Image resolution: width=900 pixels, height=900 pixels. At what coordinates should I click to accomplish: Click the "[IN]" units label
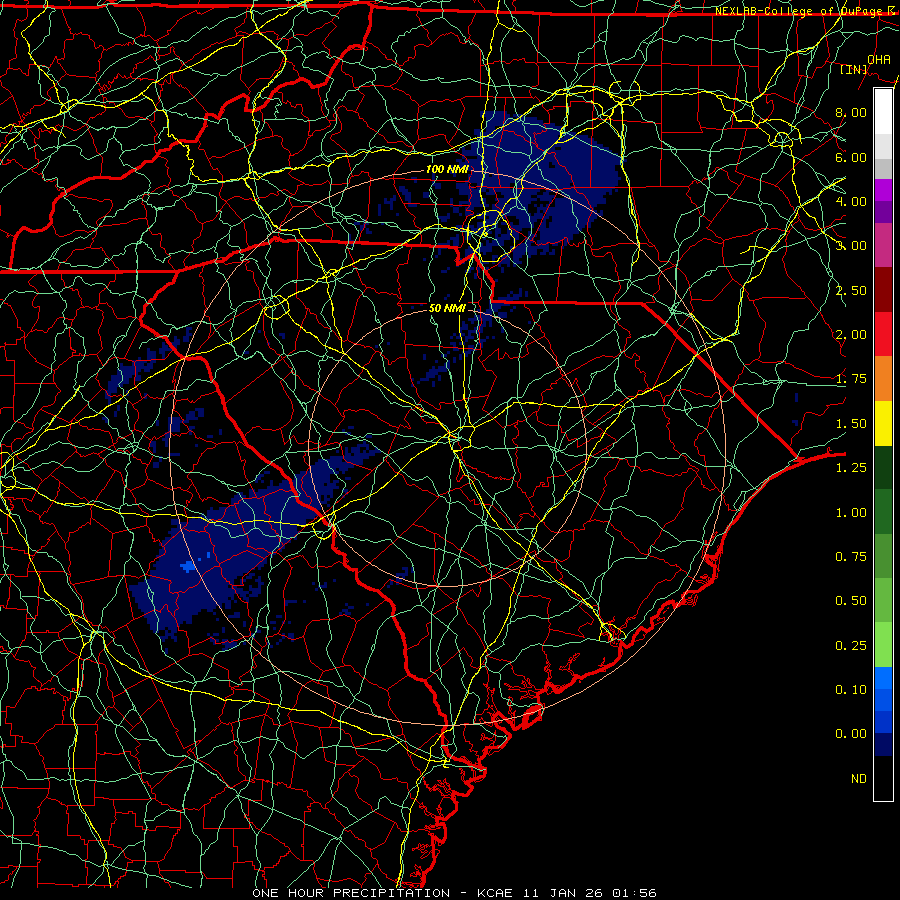pyautogui.click(x=854, y=69)
